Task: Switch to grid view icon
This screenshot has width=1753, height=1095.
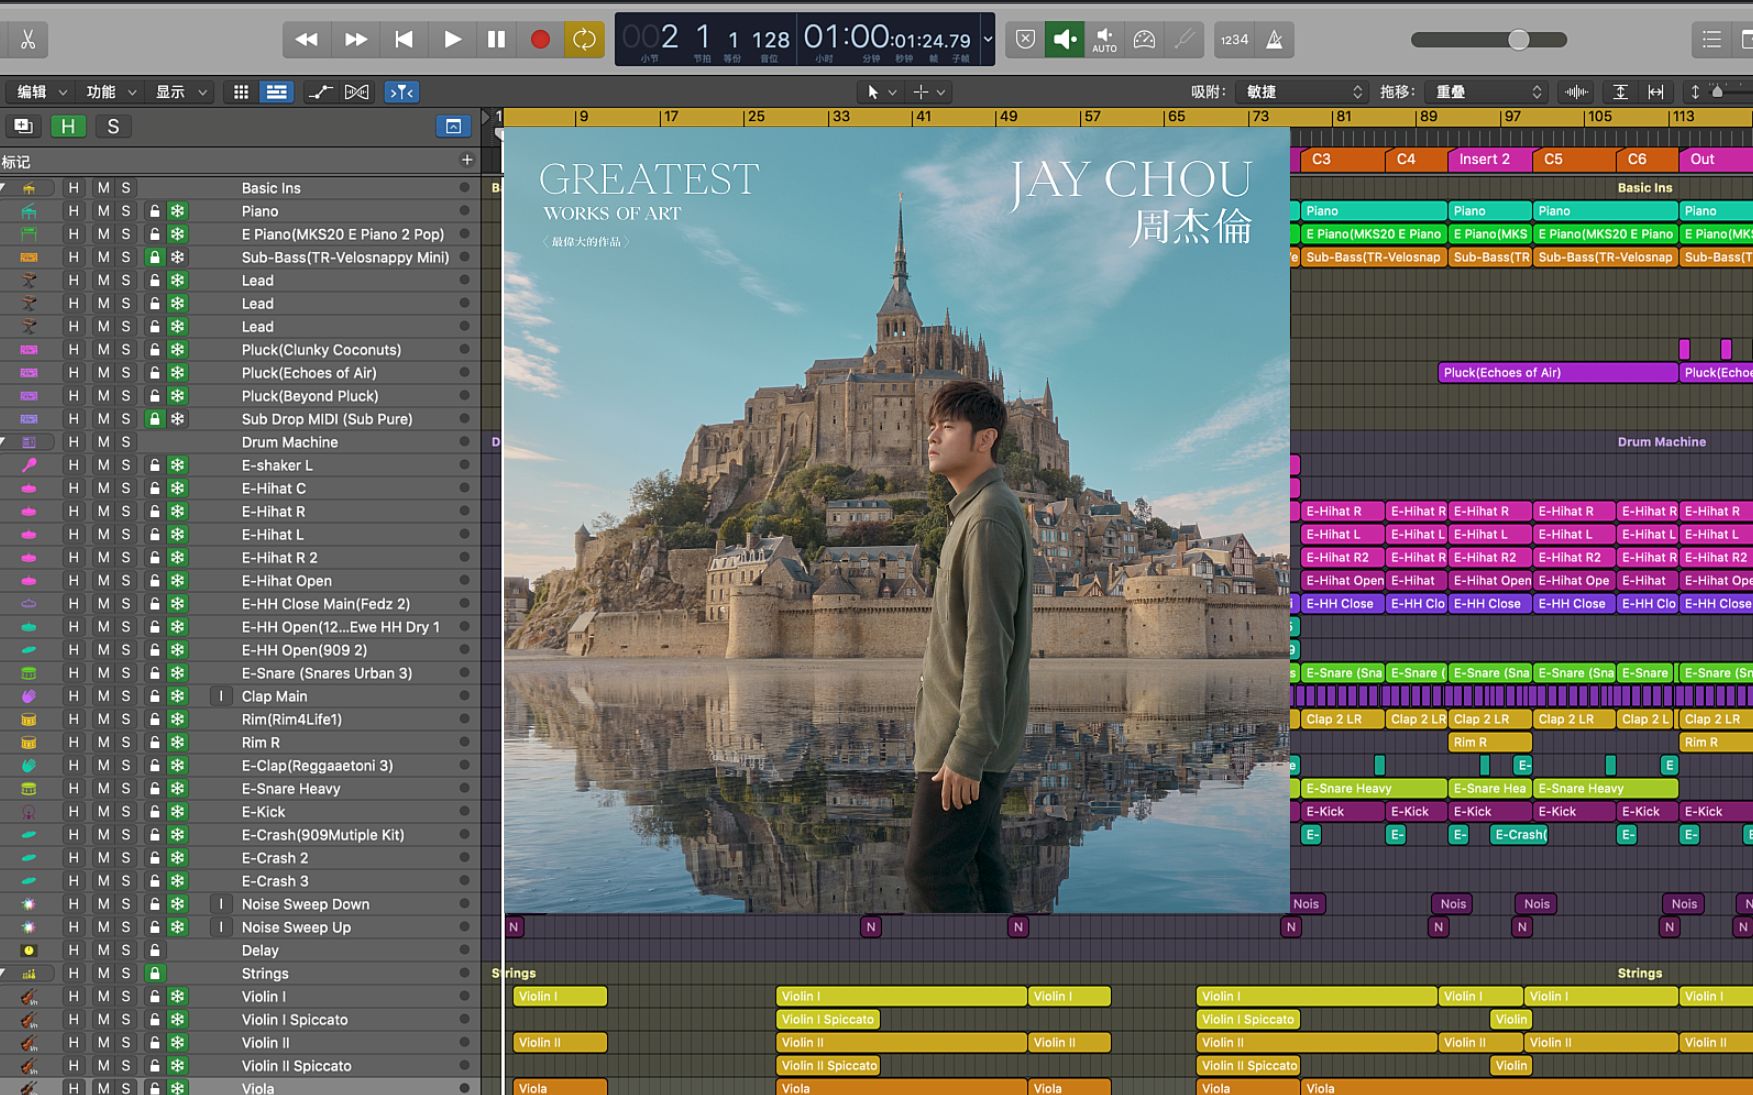Action: click(x=241, y=92)
